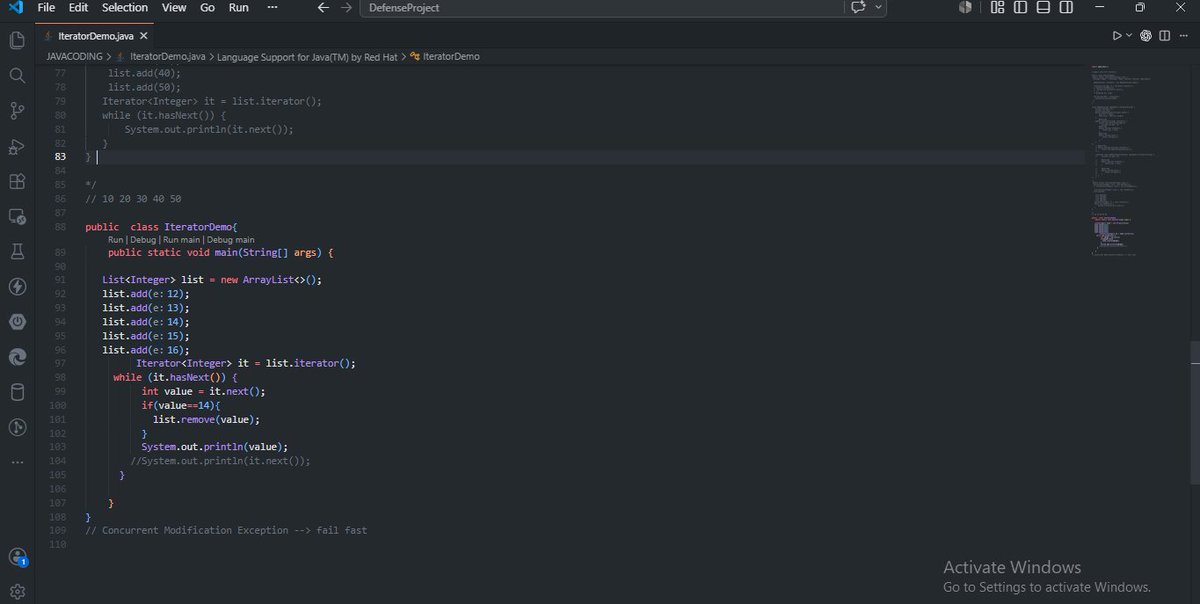Expand the Copilot chat dropdown chevron
Viewport: 1200px width, 604px height.
[878, 7]
